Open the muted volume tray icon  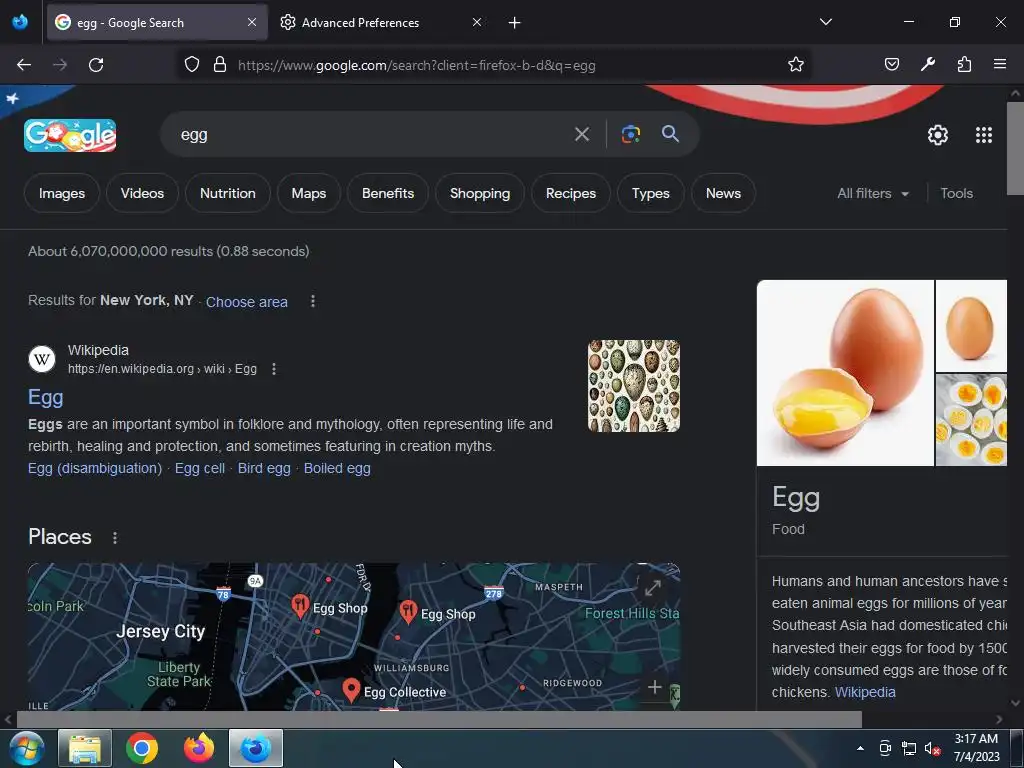tap(932, 748)
